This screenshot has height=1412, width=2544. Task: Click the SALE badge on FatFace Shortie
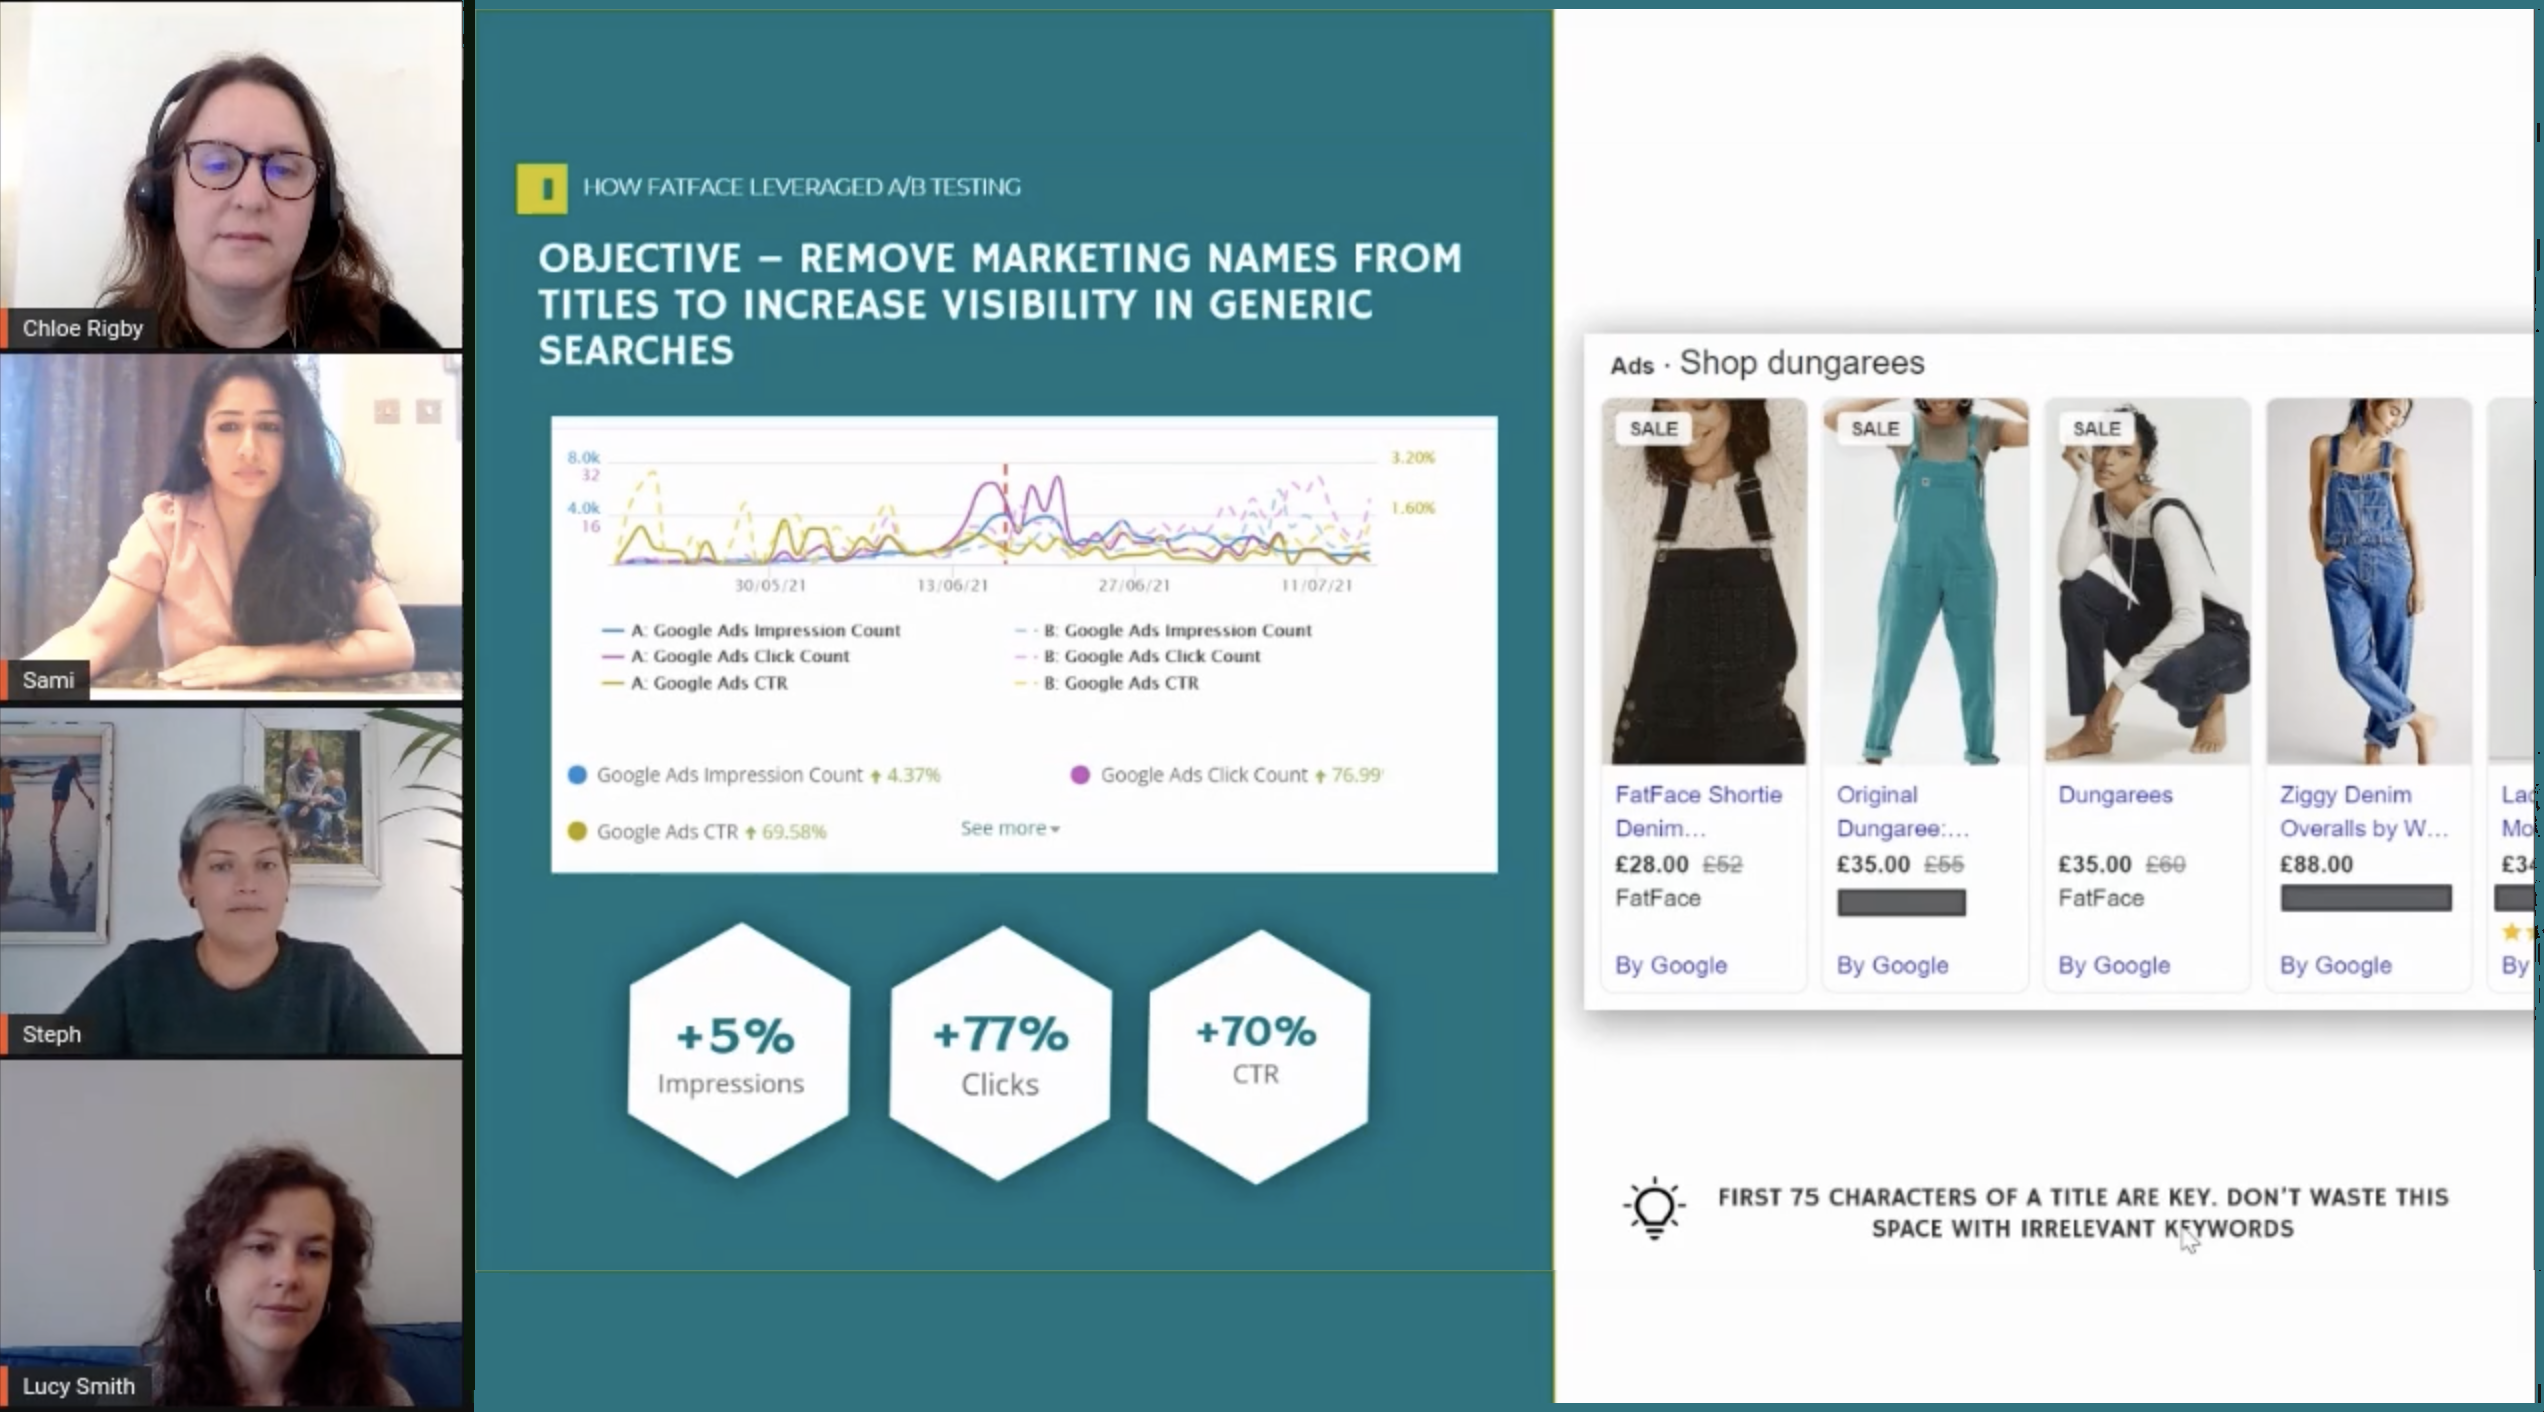[1652, 429]
